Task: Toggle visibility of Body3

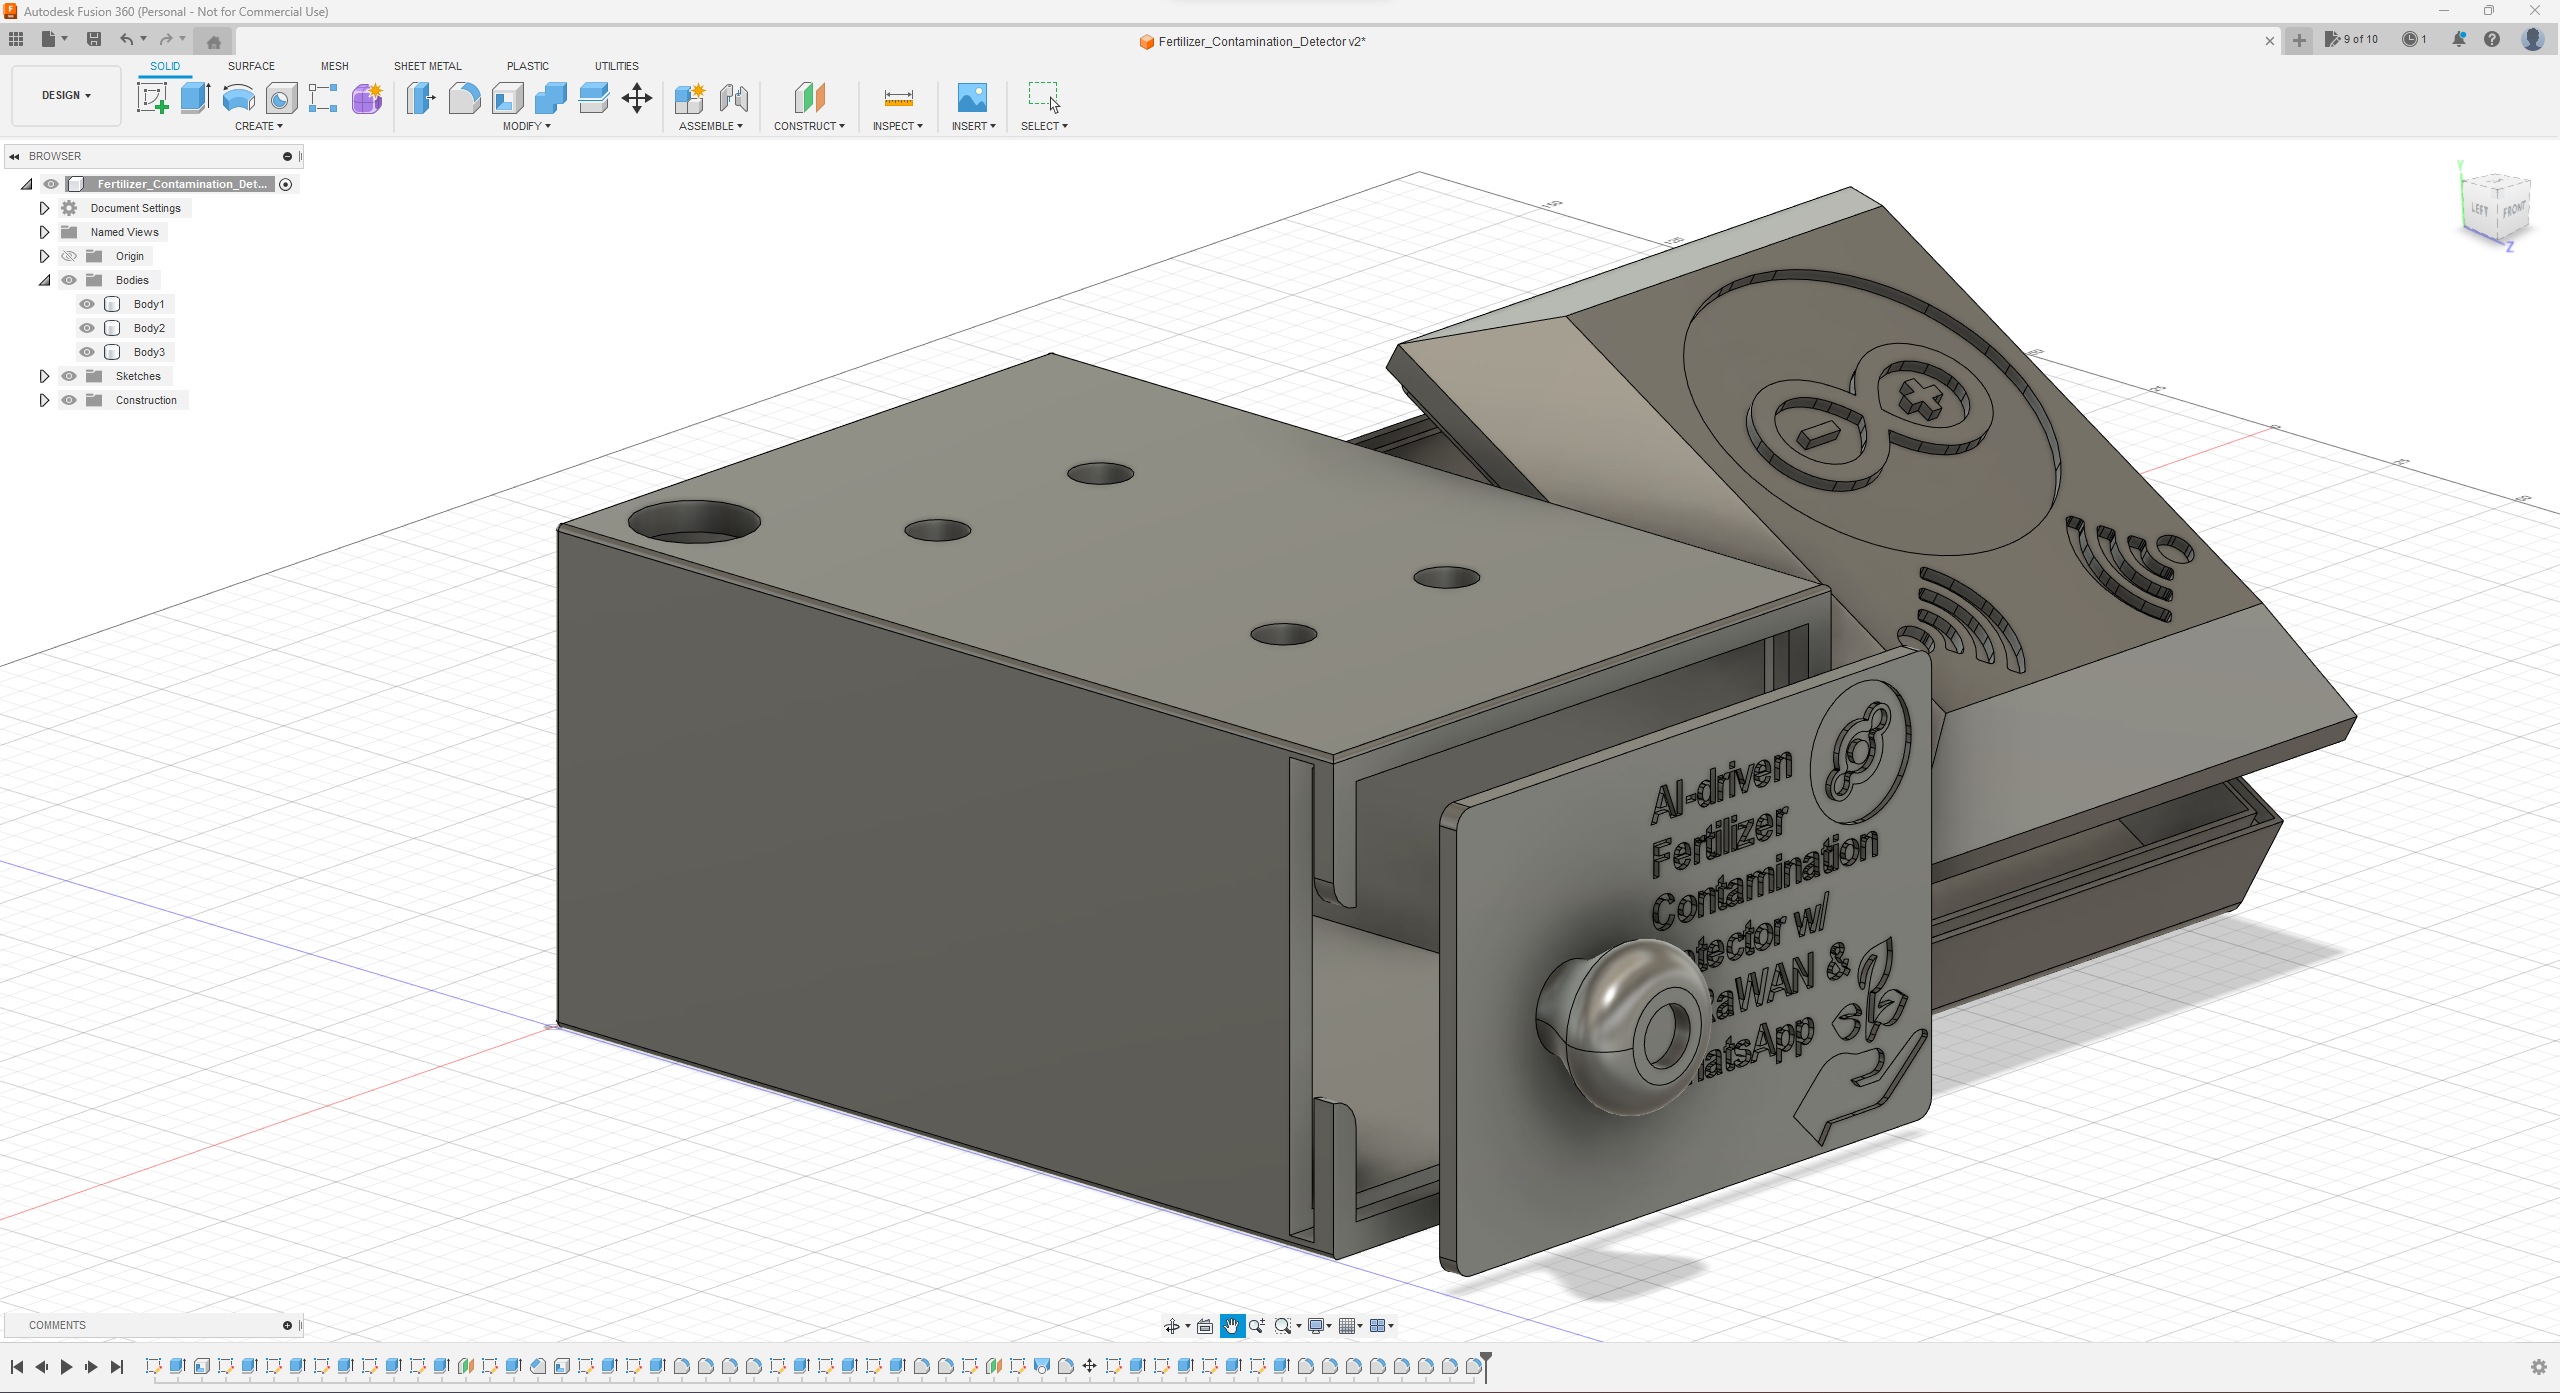Action: [x=87, y=352]
